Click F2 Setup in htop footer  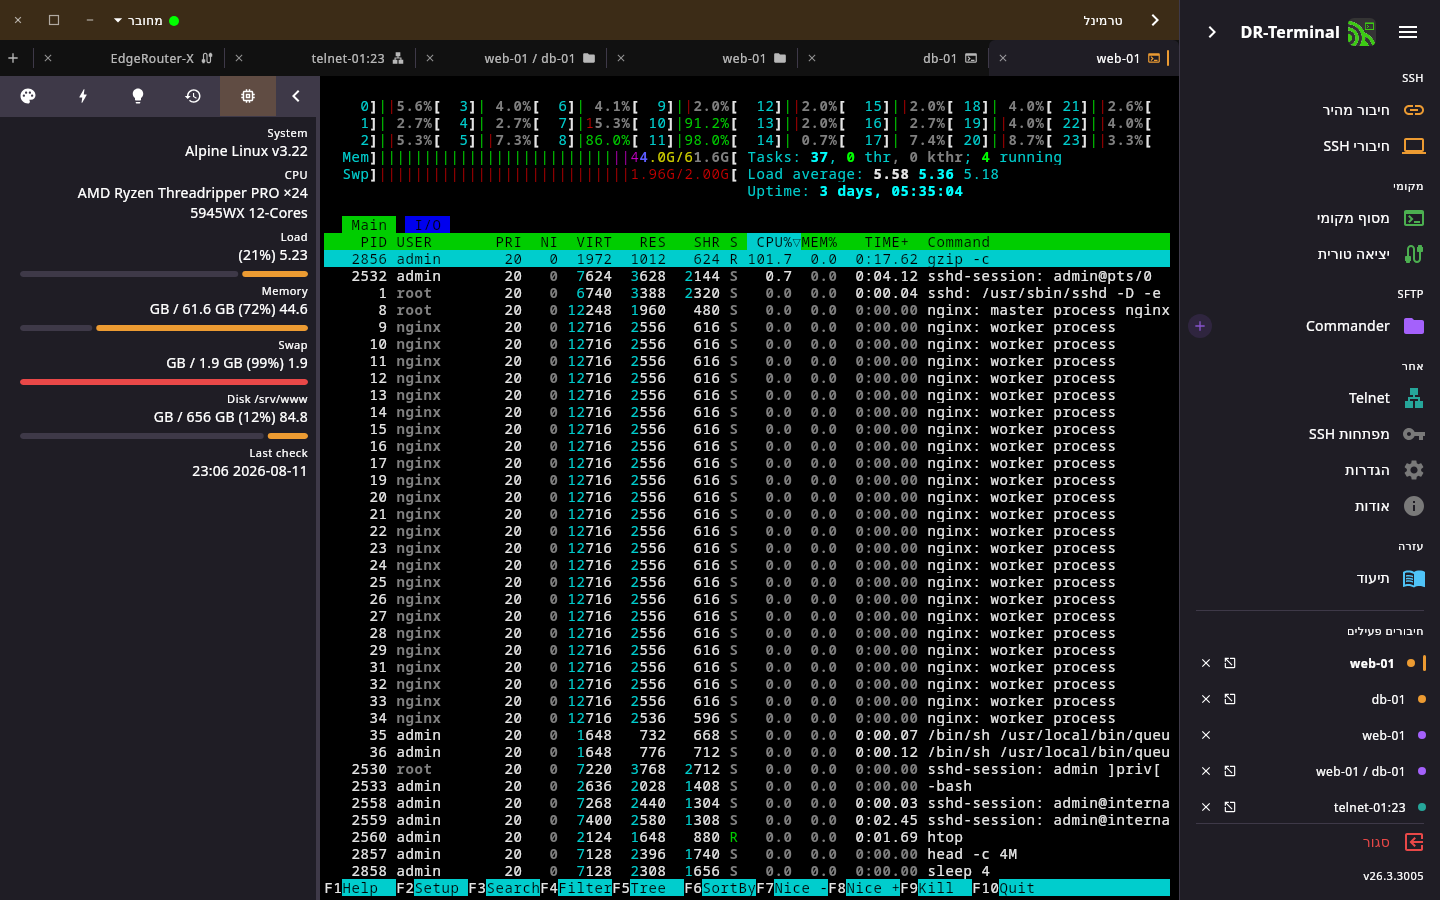pos(432,888)
